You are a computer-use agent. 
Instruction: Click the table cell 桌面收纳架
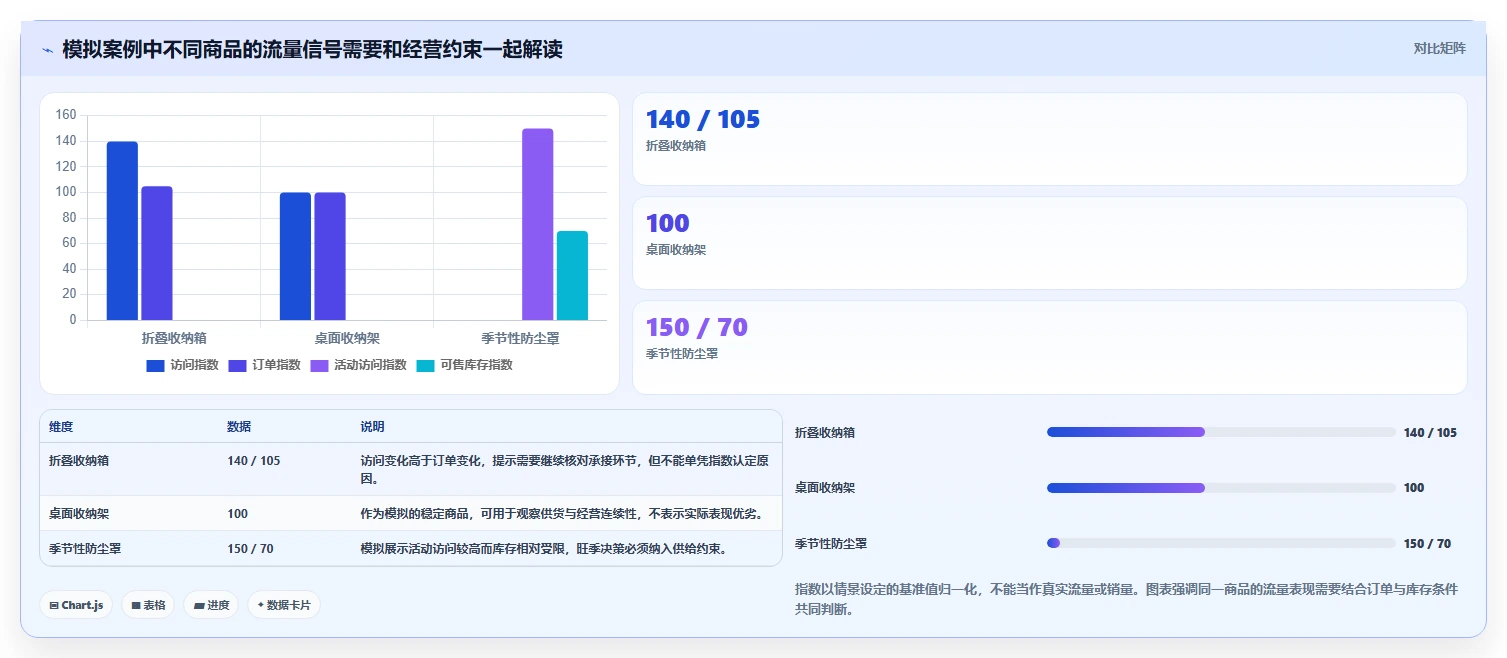(79, 514)
